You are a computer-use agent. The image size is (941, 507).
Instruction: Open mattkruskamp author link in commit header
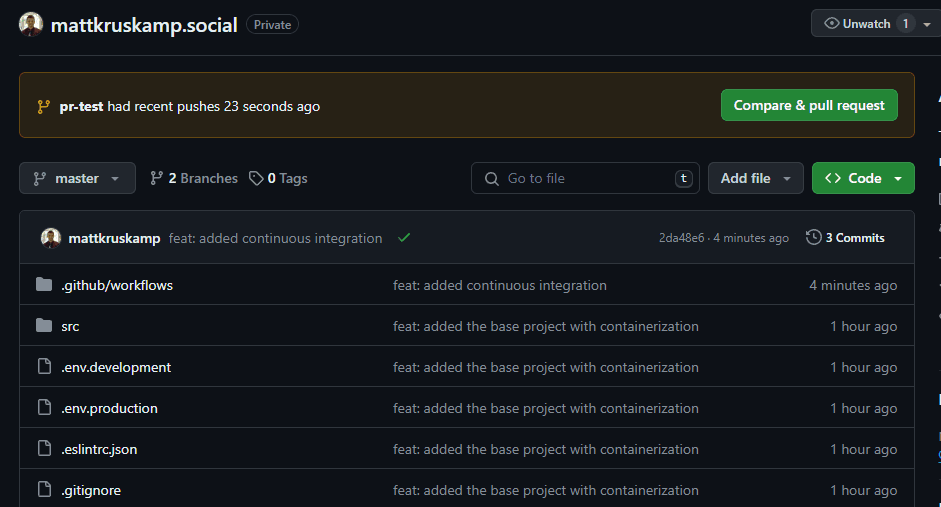114,238
